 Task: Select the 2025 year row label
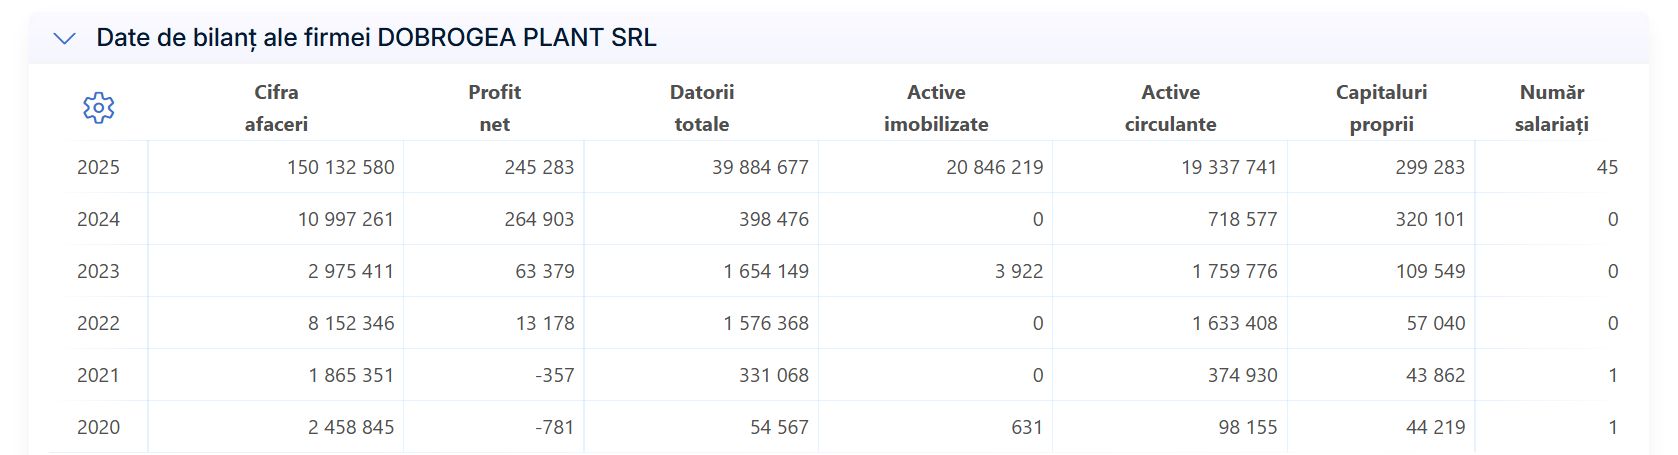[x=98, y=167]
